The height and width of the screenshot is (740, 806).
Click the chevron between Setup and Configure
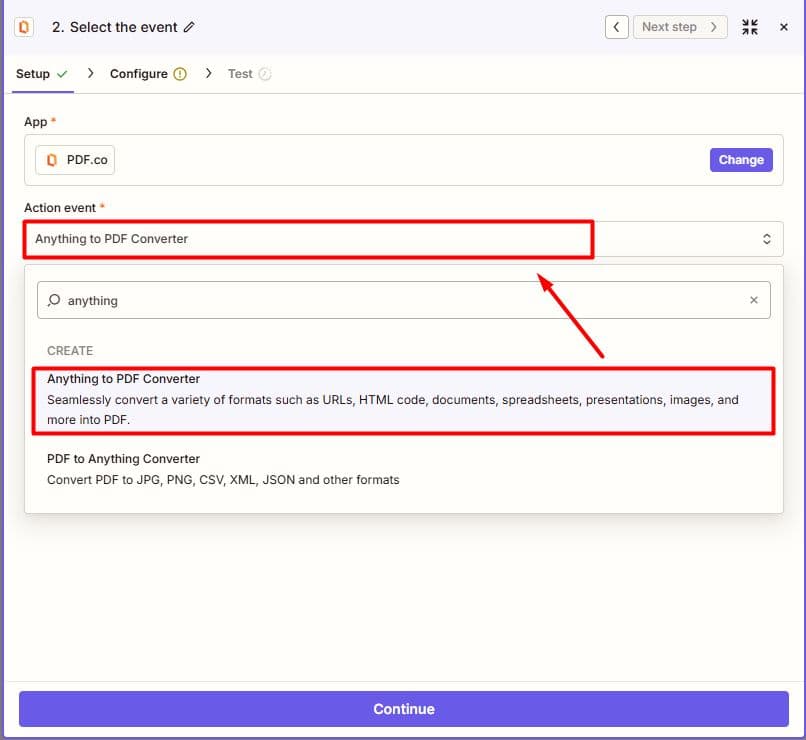(90, 73)
